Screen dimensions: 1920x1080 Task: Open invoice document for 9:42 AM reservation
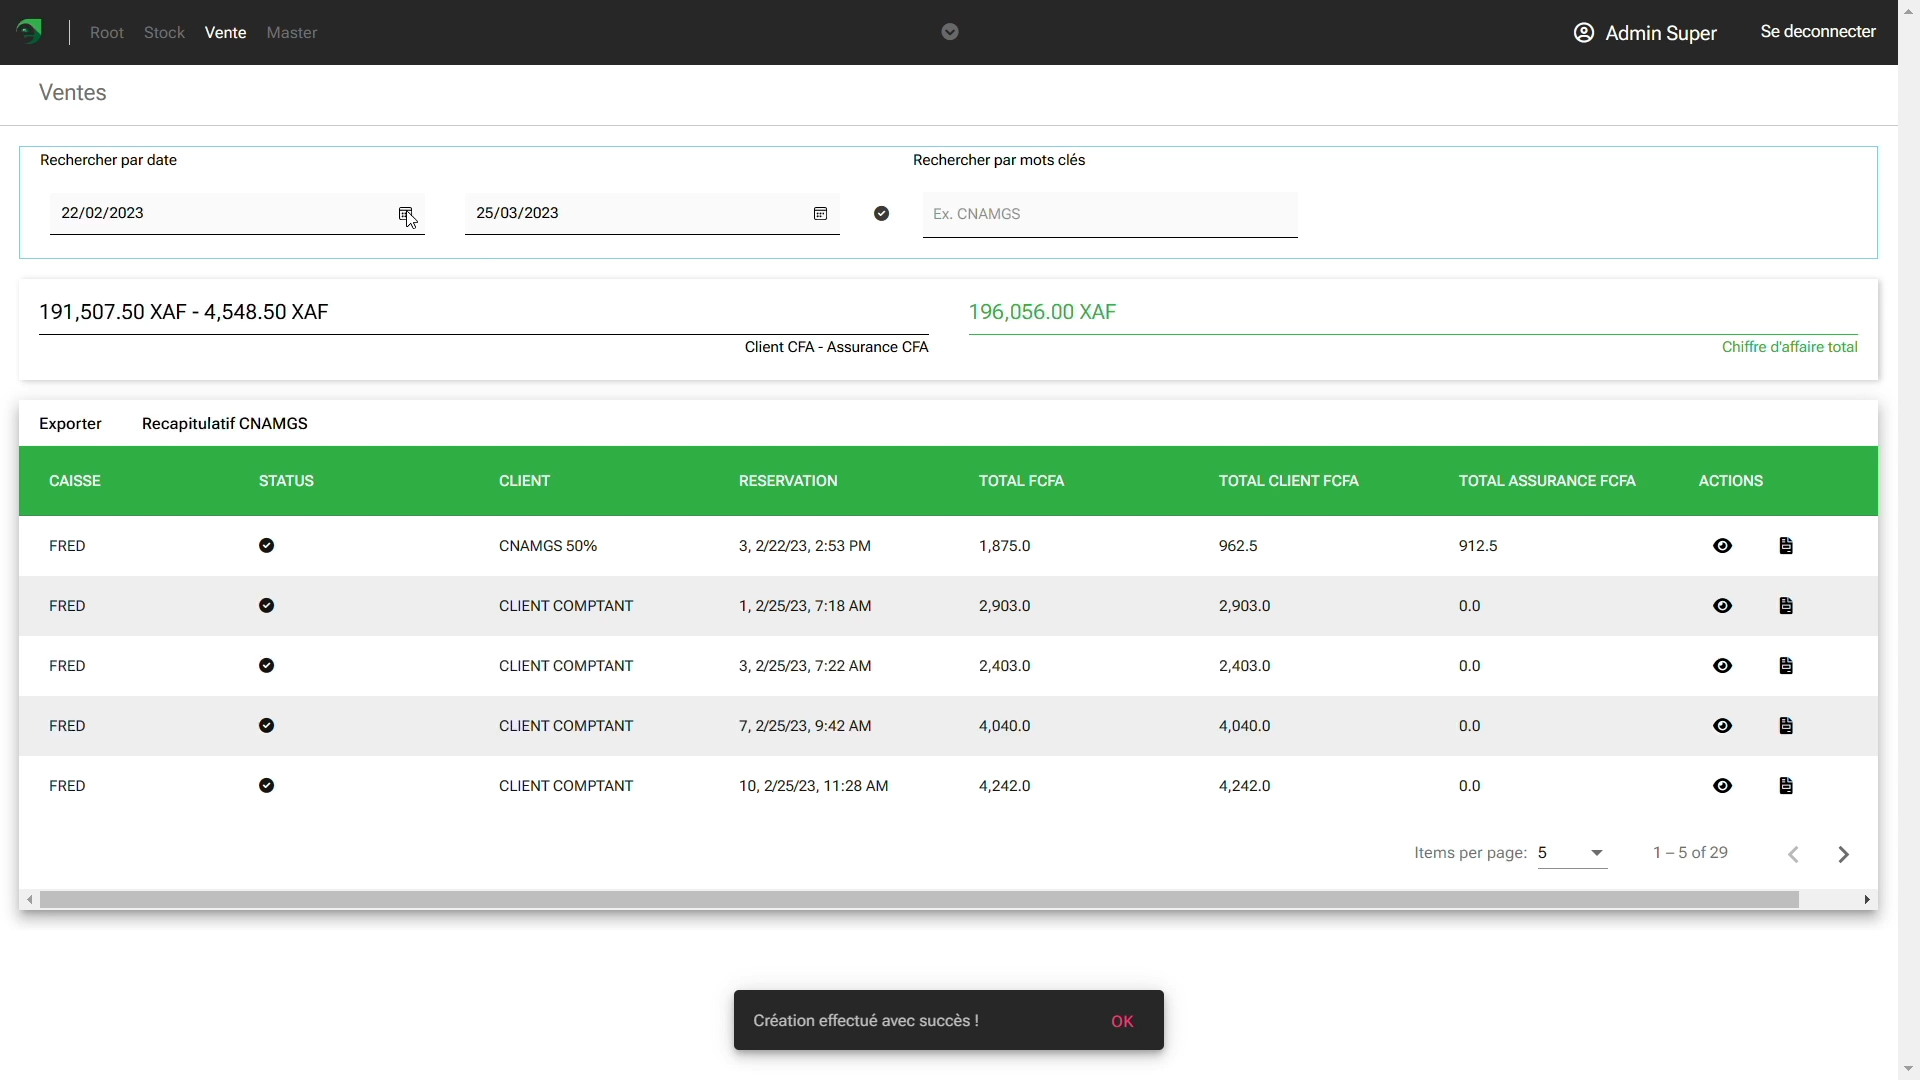[x=1786, y=726]
